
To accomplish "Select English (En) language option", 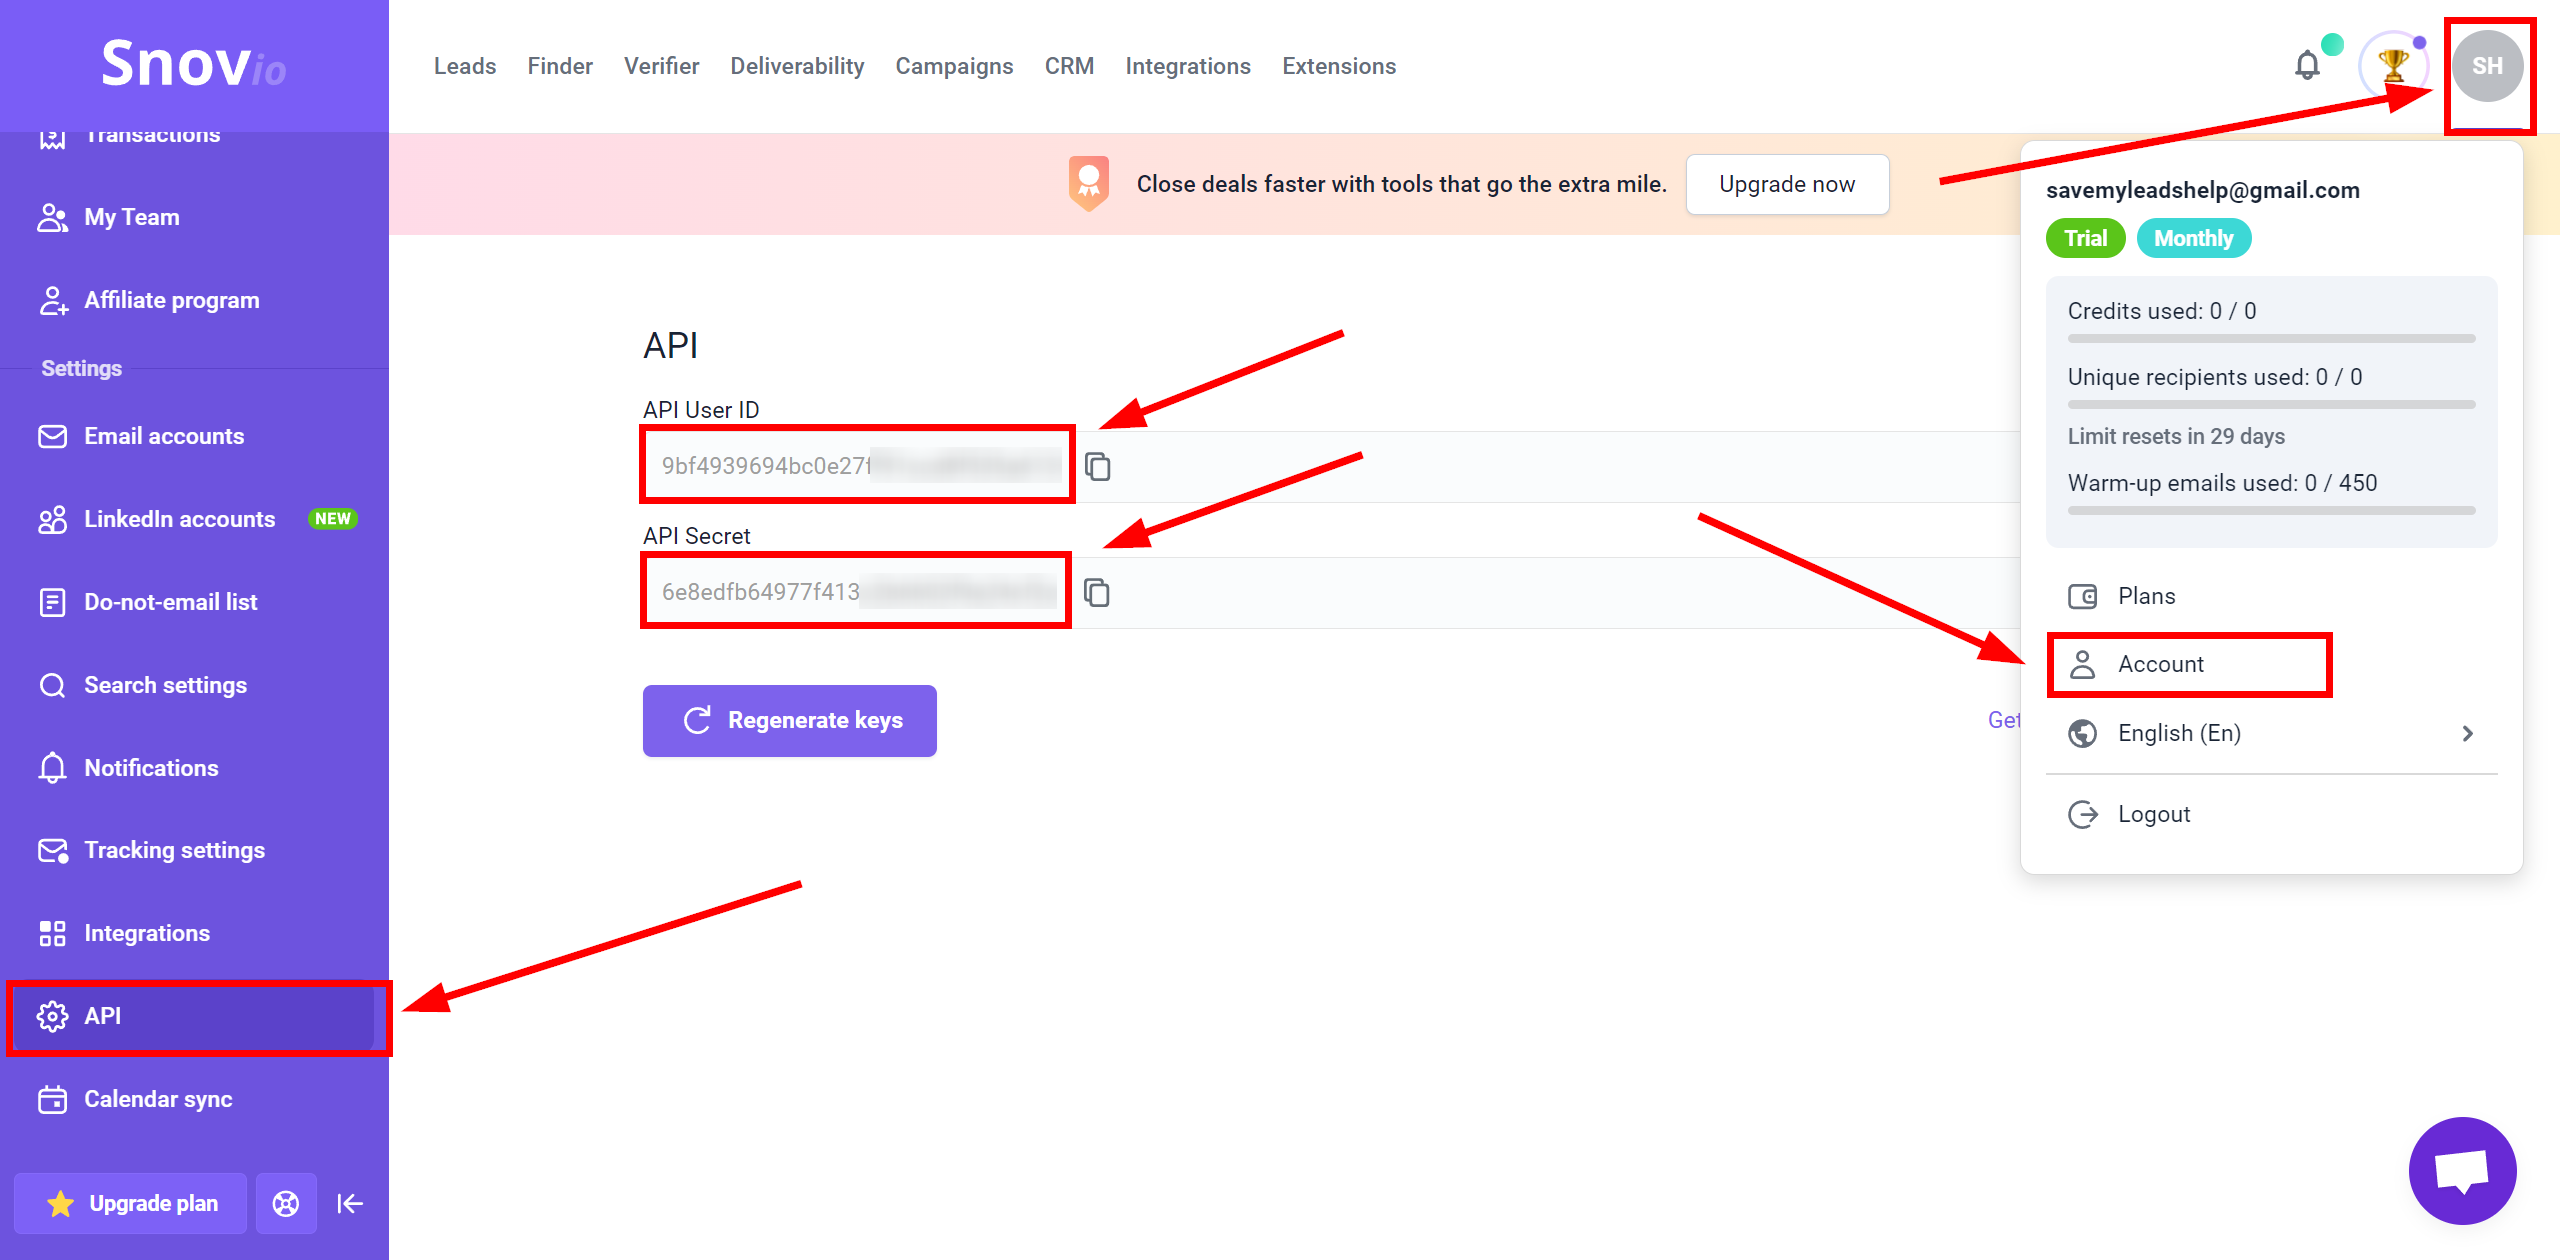I will coord(2272,734).
